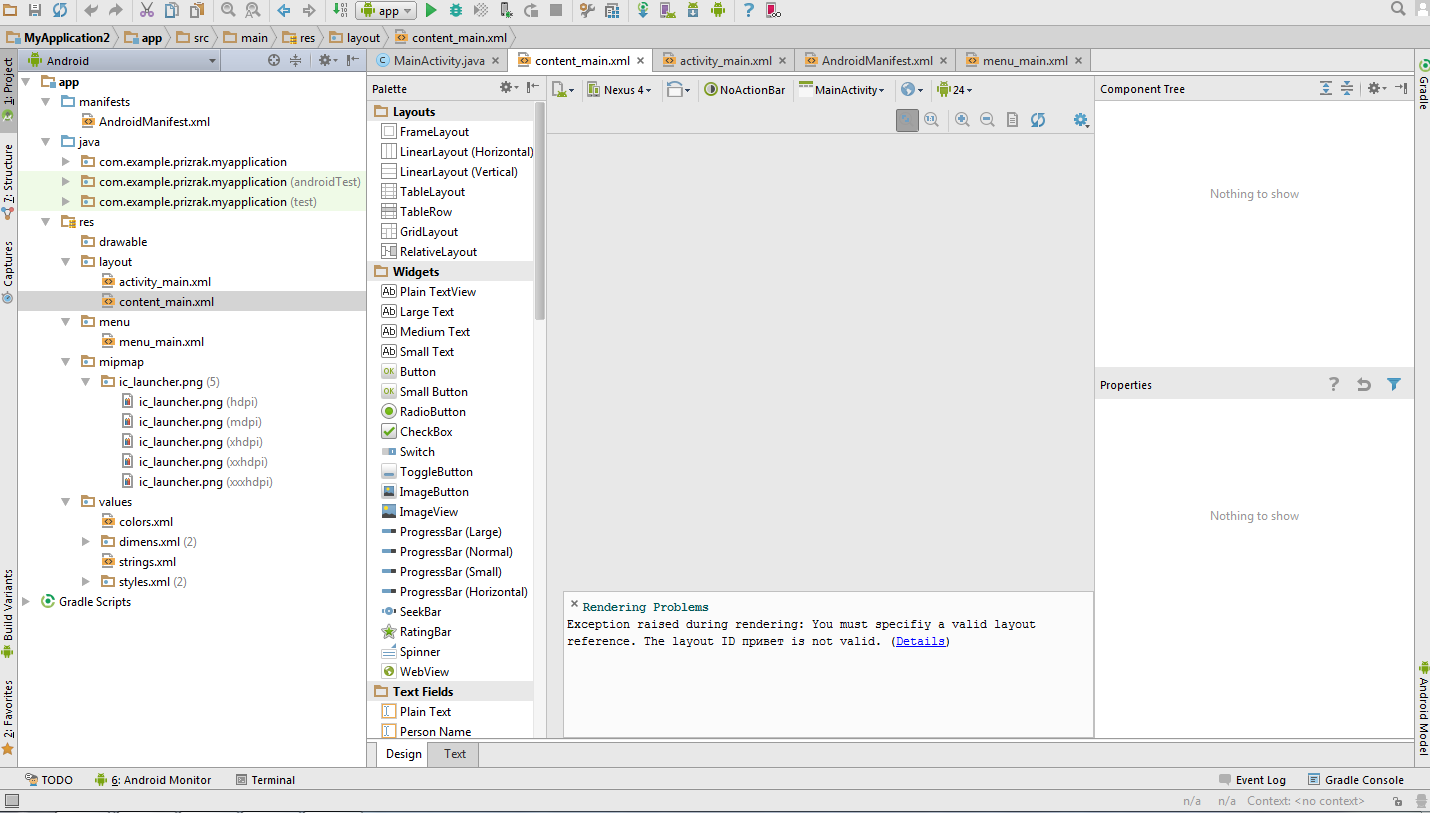This screenshot has height=813, width=1430.
Task: Select the Design tab at the bottom
Action: click(x=404, y=754)
